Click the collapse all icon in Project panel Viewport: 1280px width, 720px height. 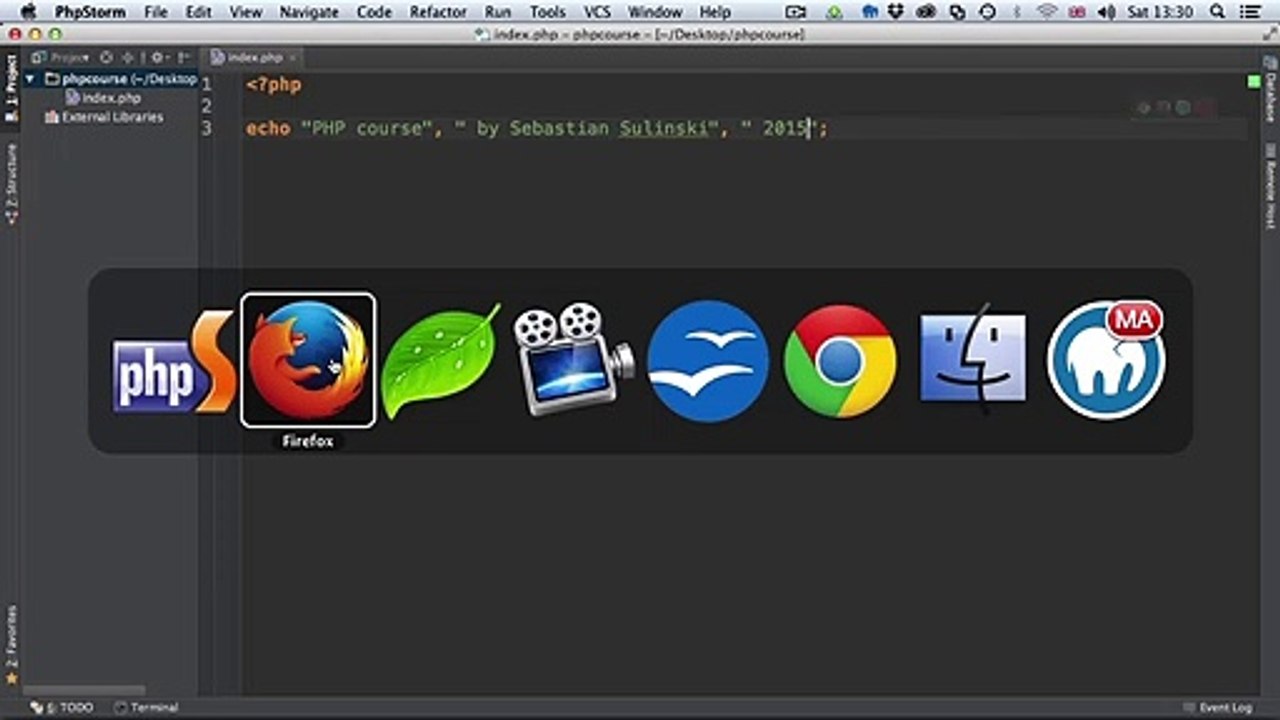click(128, 58)
